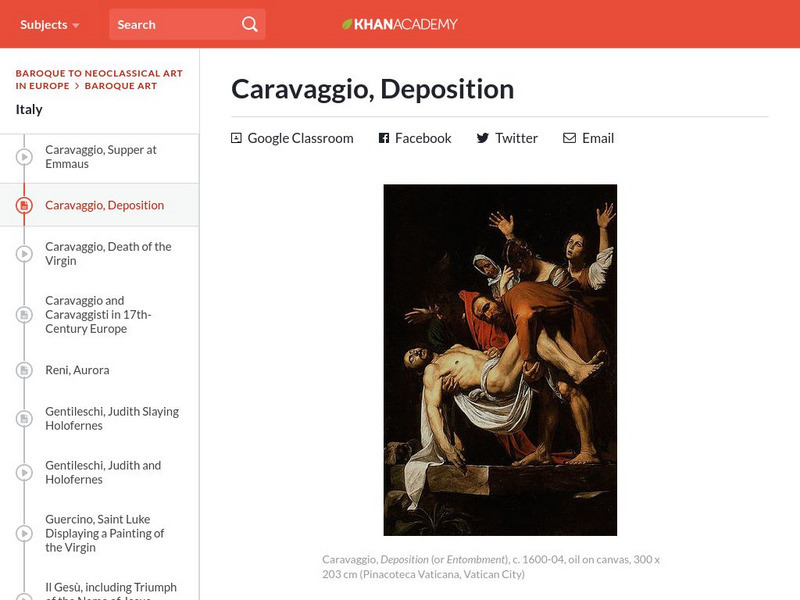The image size is (800, 600).
Task: Share by Email text link
Action: coord(598,138)
